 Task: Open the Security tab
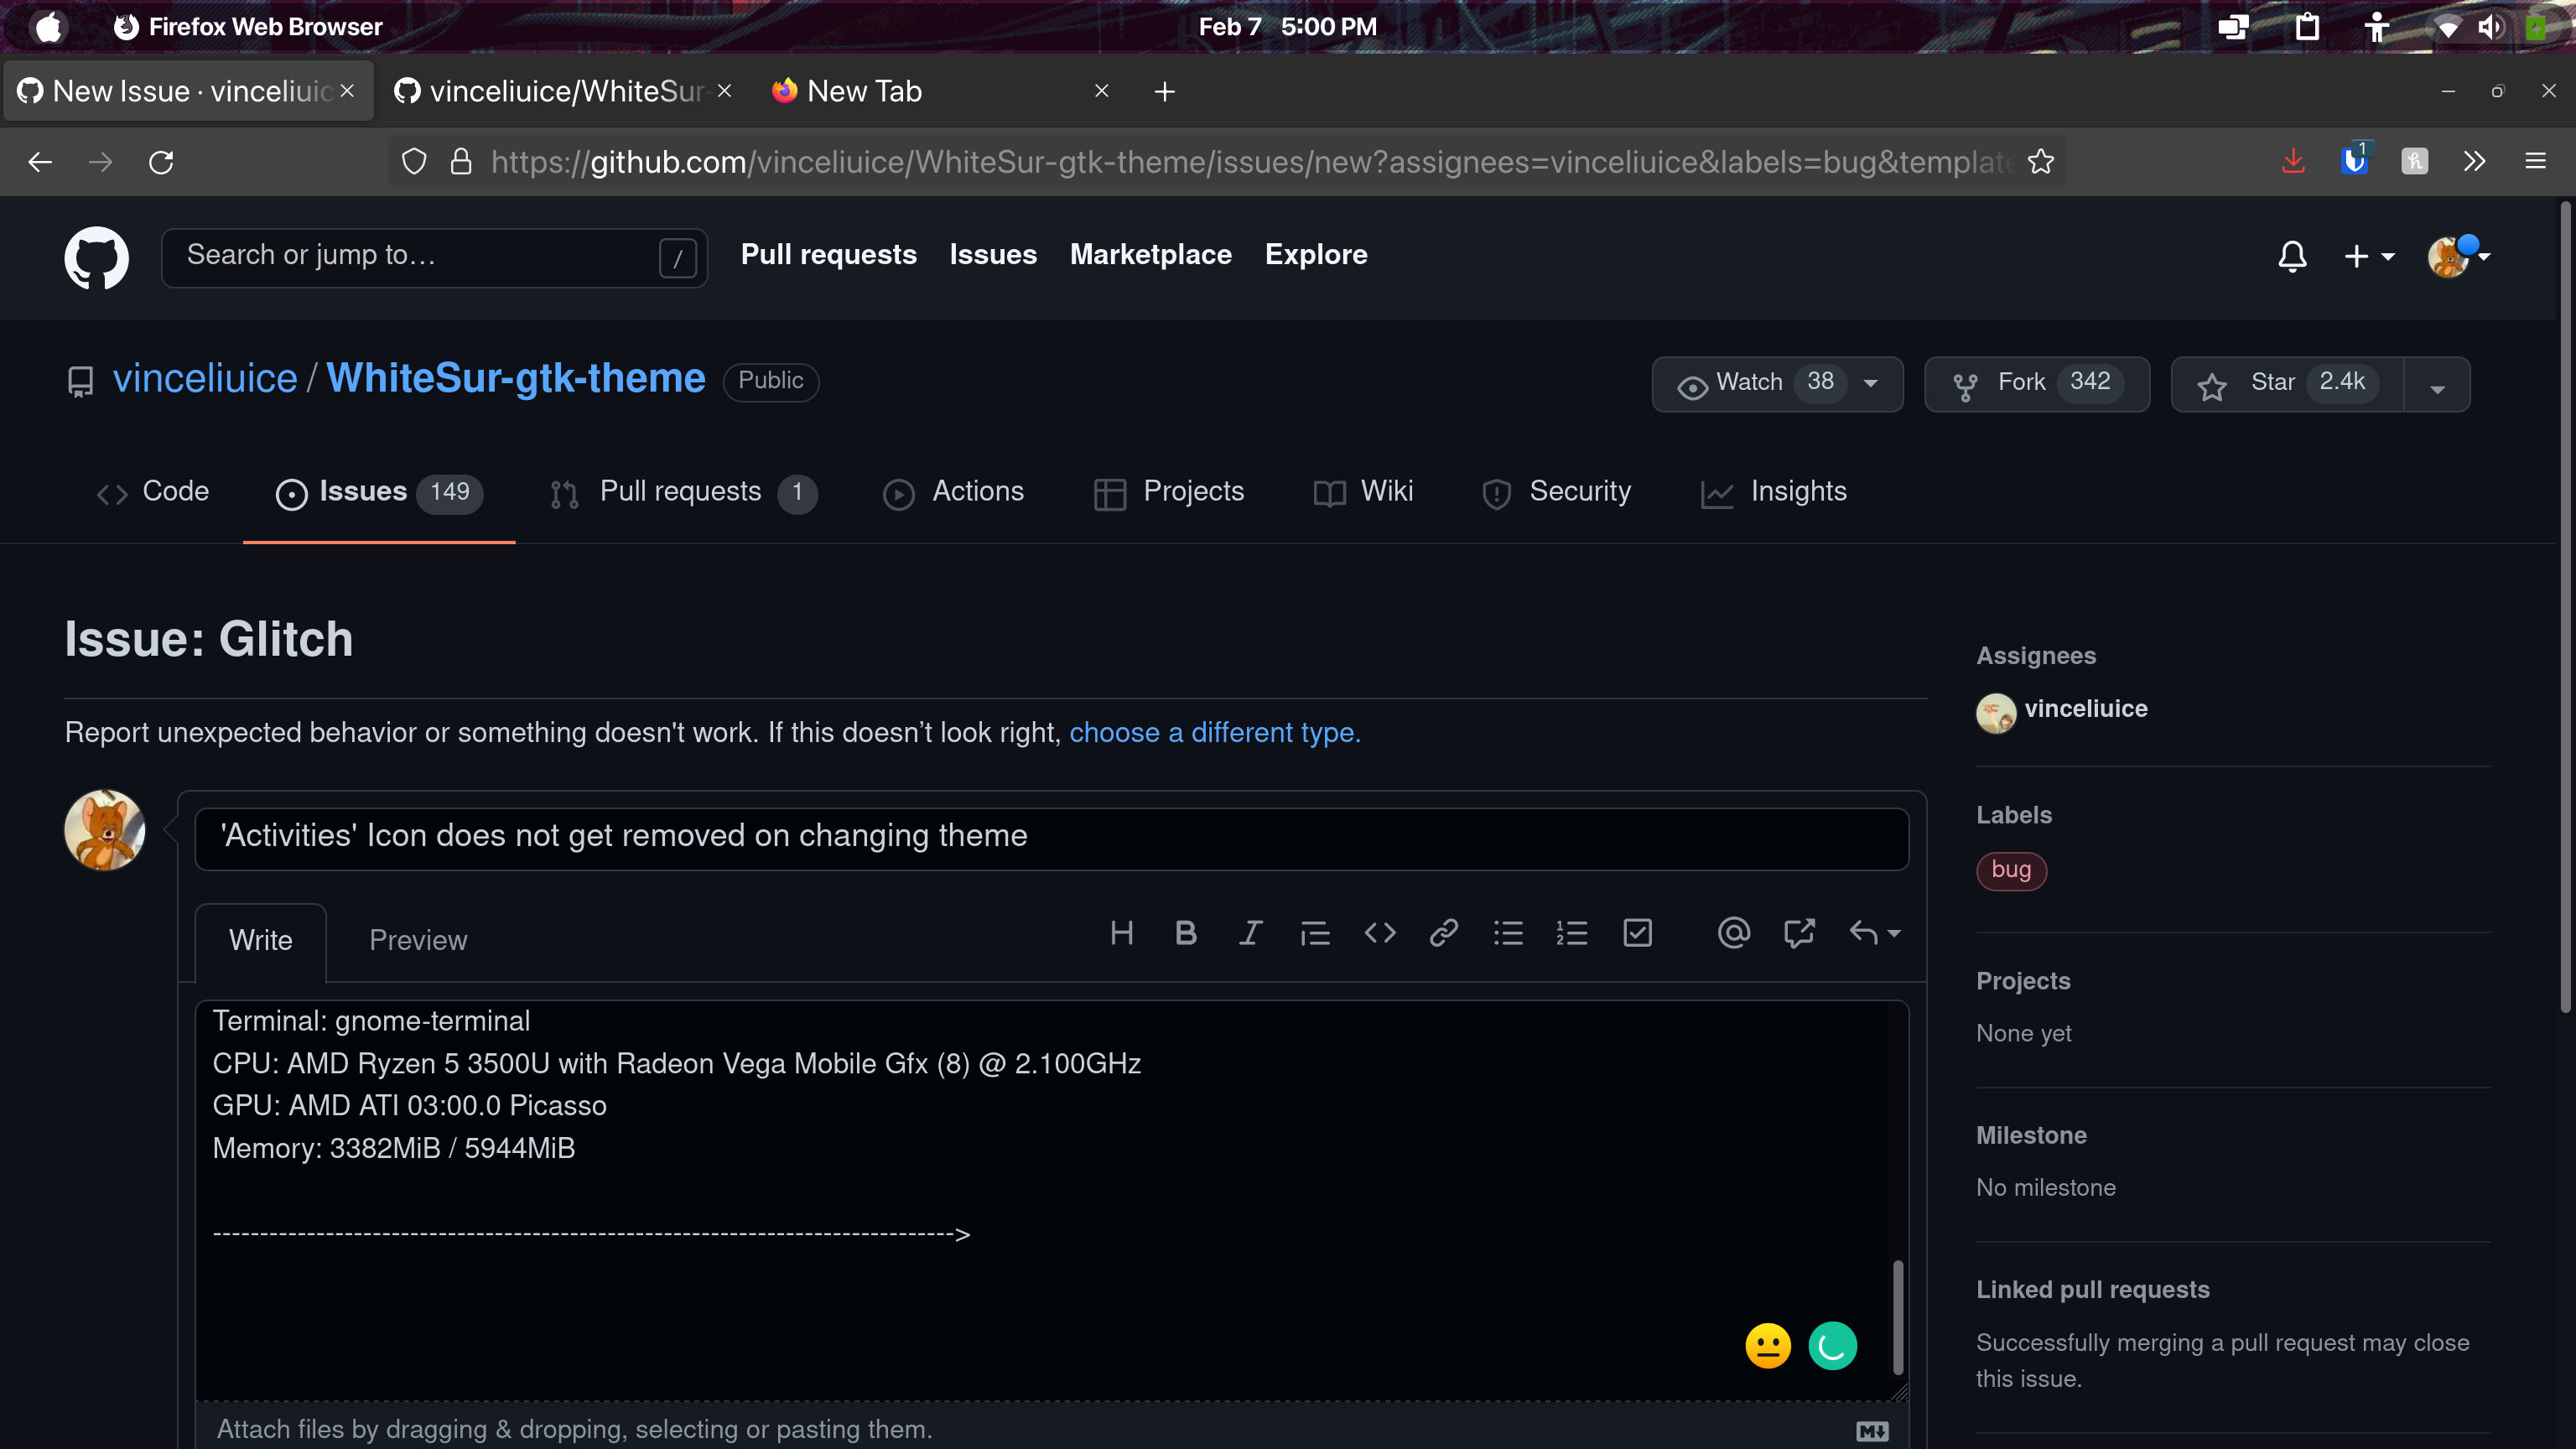(x=1556, y=492)
